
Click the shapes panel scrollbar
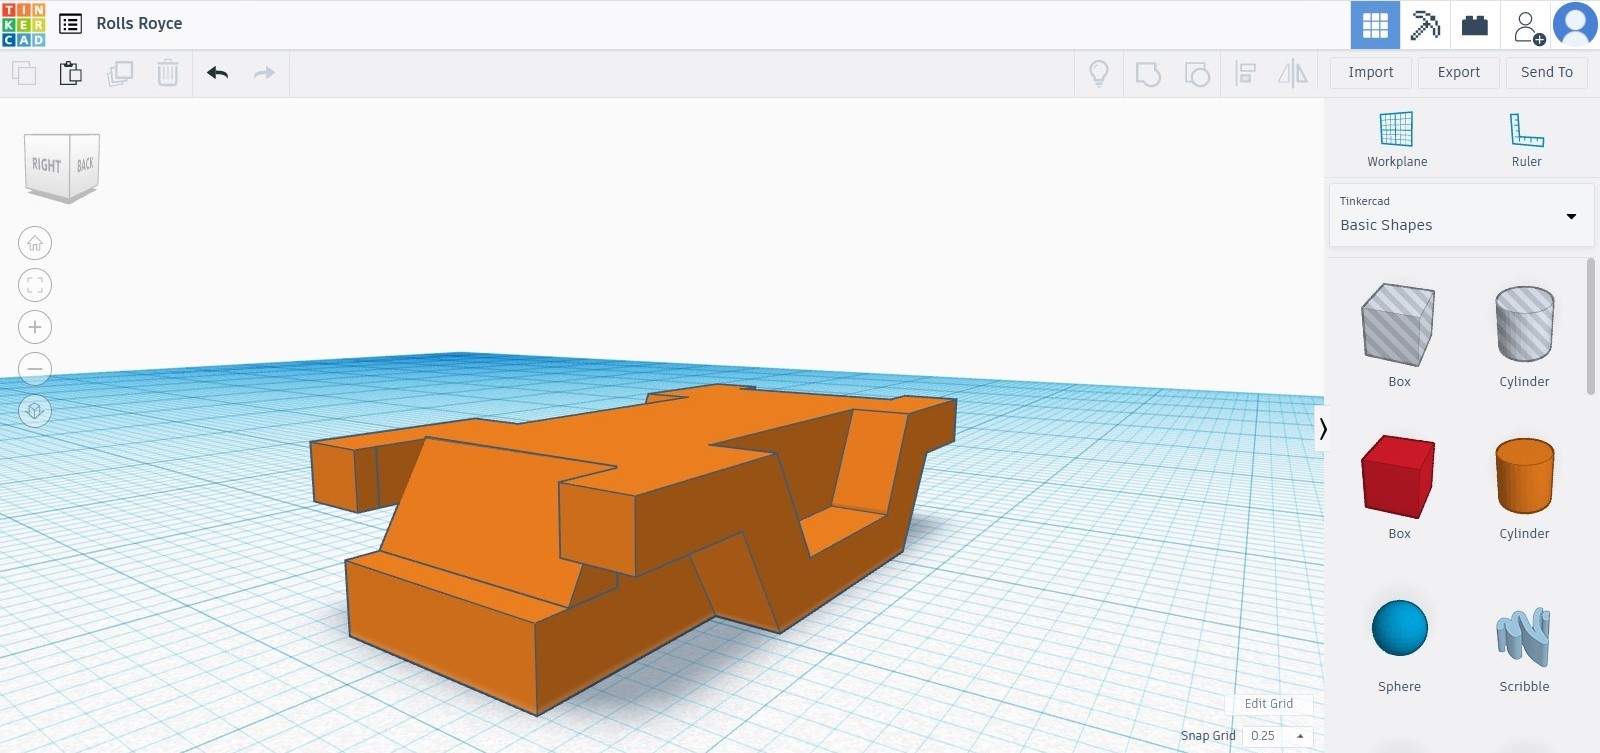(1591, 326)
